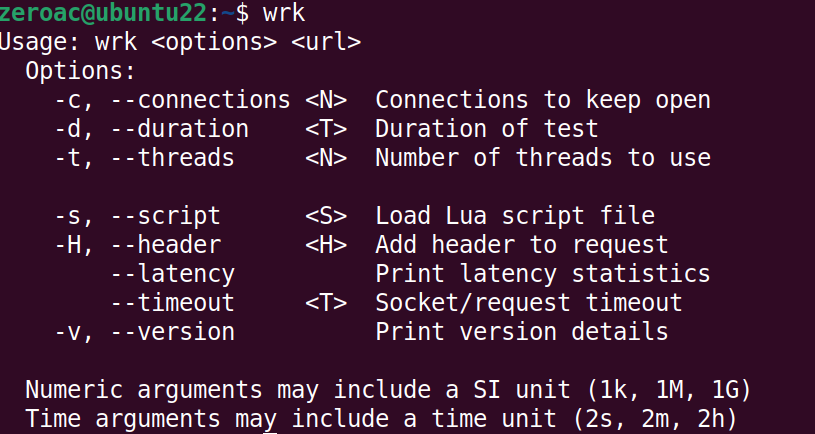
Task: Click the --threads option text
Action: click(x=172, y=158)
